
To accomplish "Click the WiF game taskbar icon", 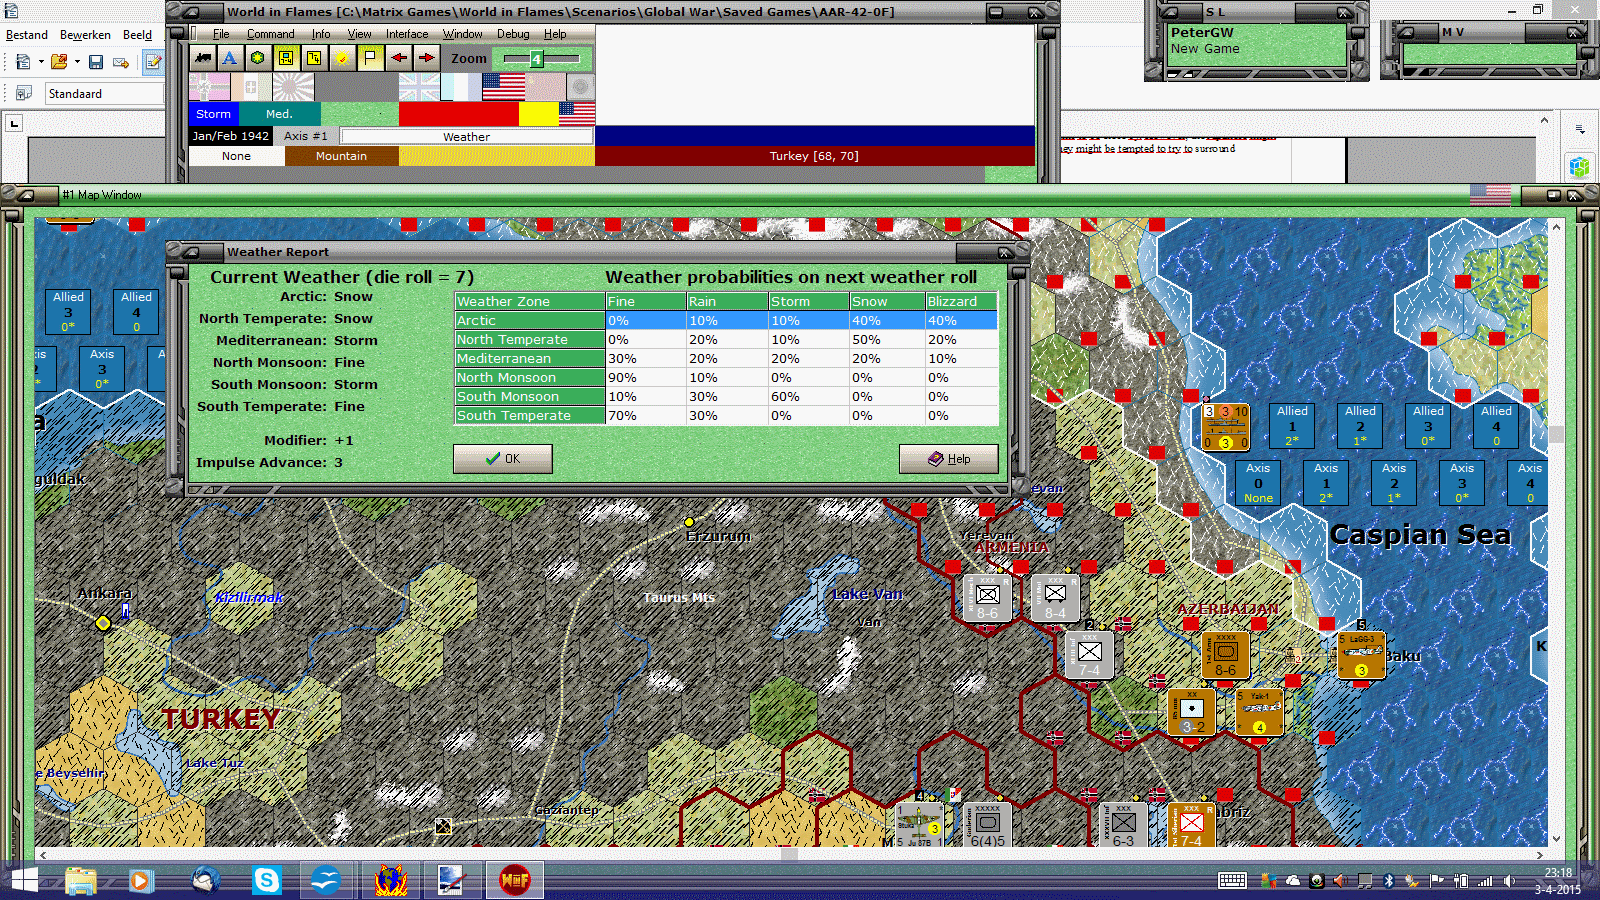I will 515,881.
